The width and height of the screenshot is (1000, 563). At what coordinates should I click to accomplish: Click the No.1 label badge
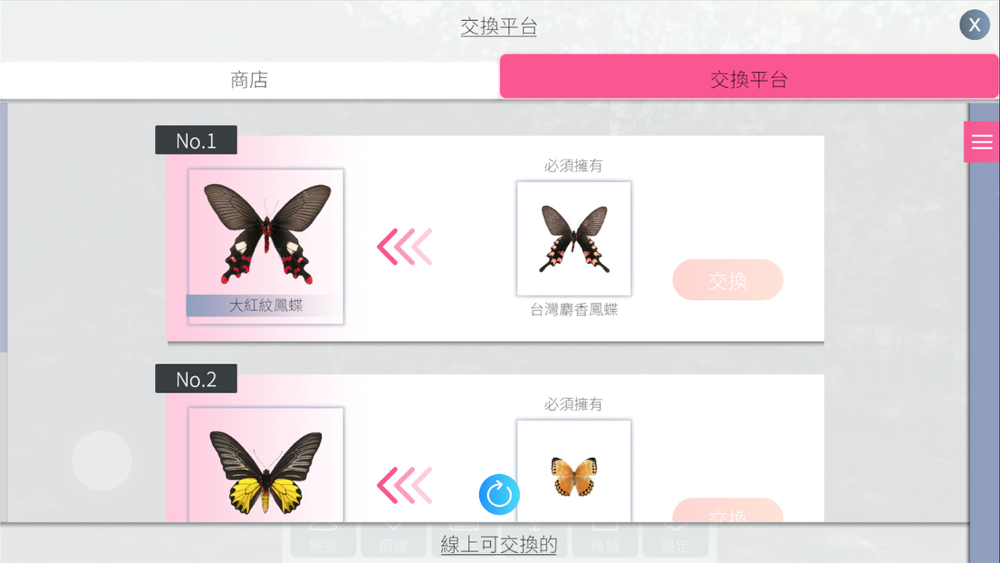196,140
